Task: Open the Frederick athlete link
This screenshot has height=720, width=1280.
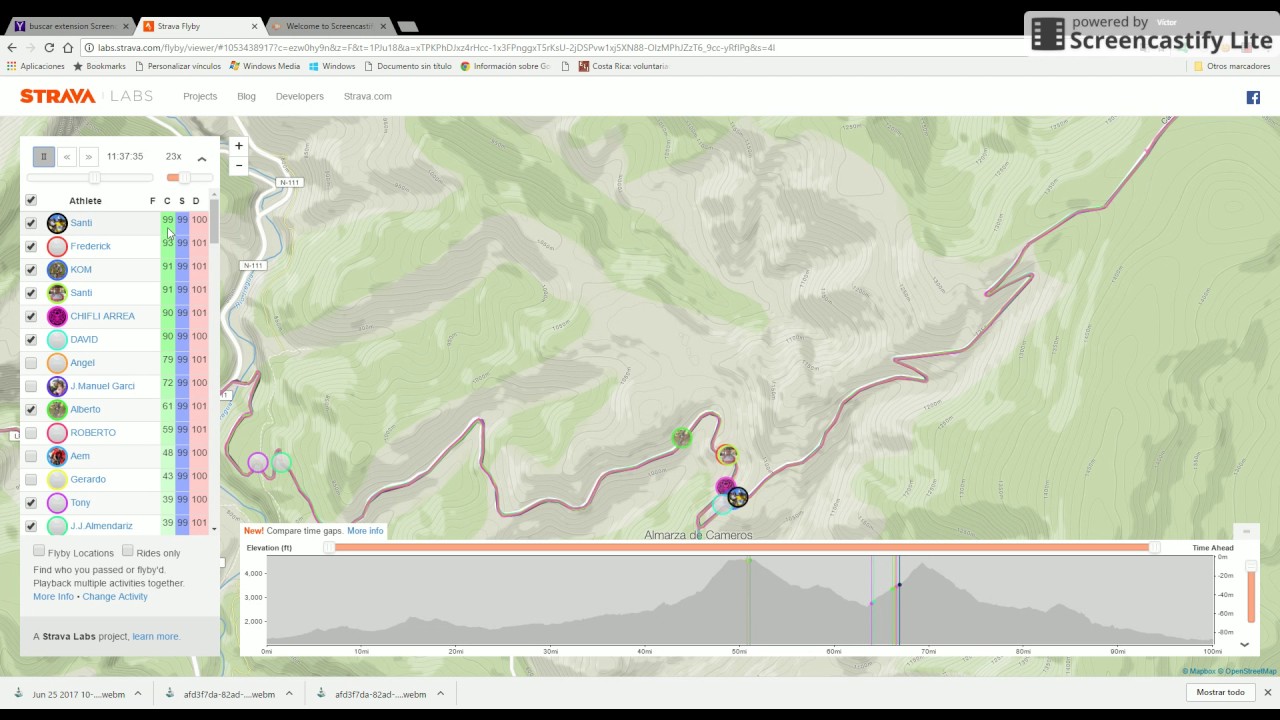Action: [90, 246]
